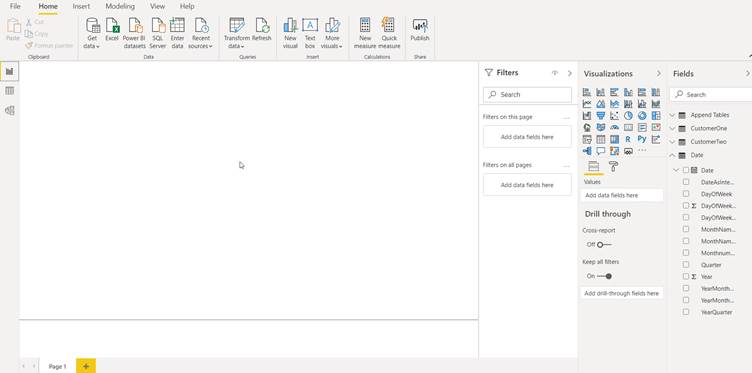
Task: Open the Help ribbon tab
Action: tap(187, 6)
